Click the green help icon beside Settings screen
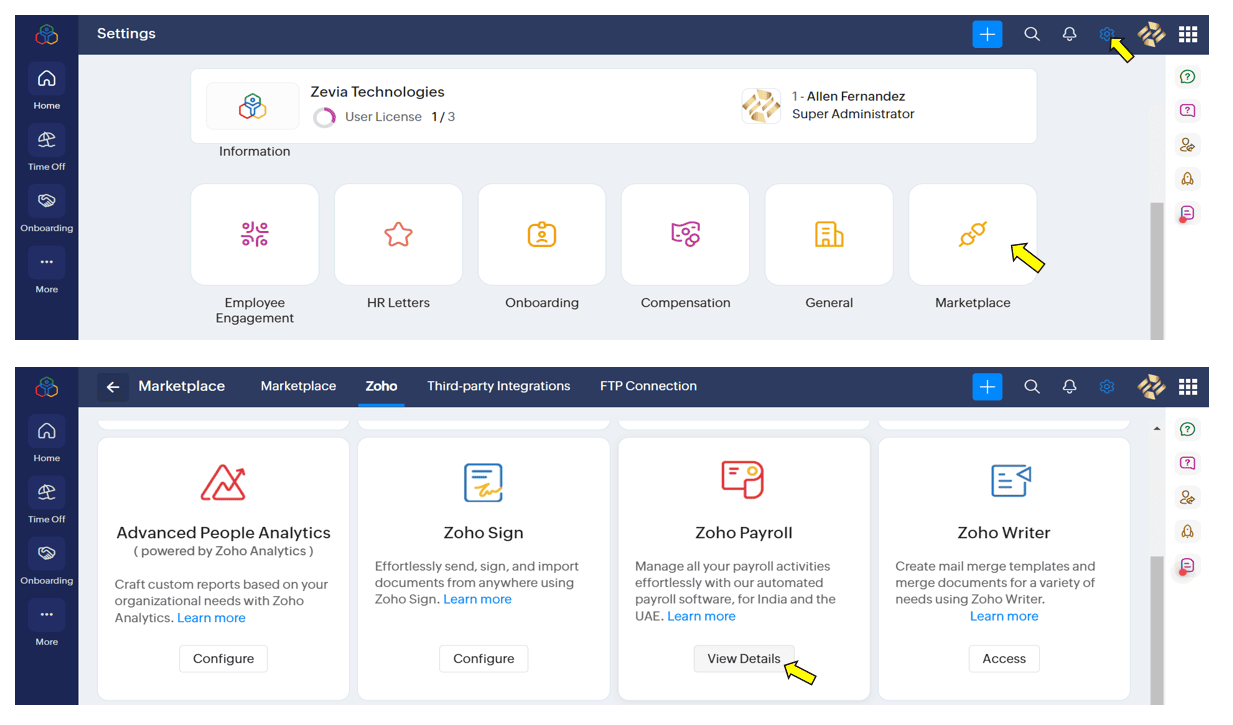This screenshot has height=725, width=1233. (x=1187, y=77)
